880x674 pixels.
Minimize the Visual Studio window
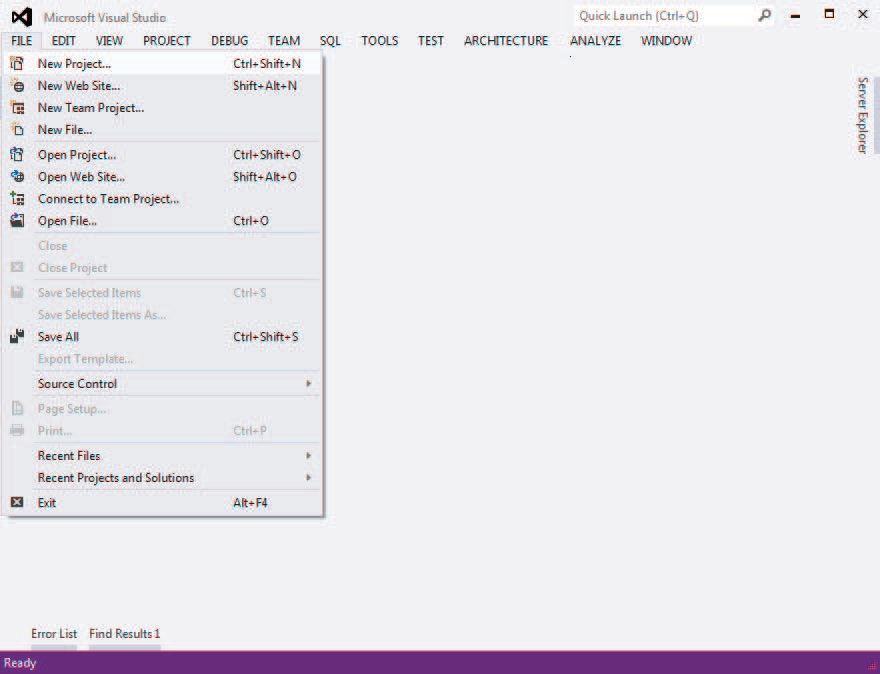(x=795, y=16)
